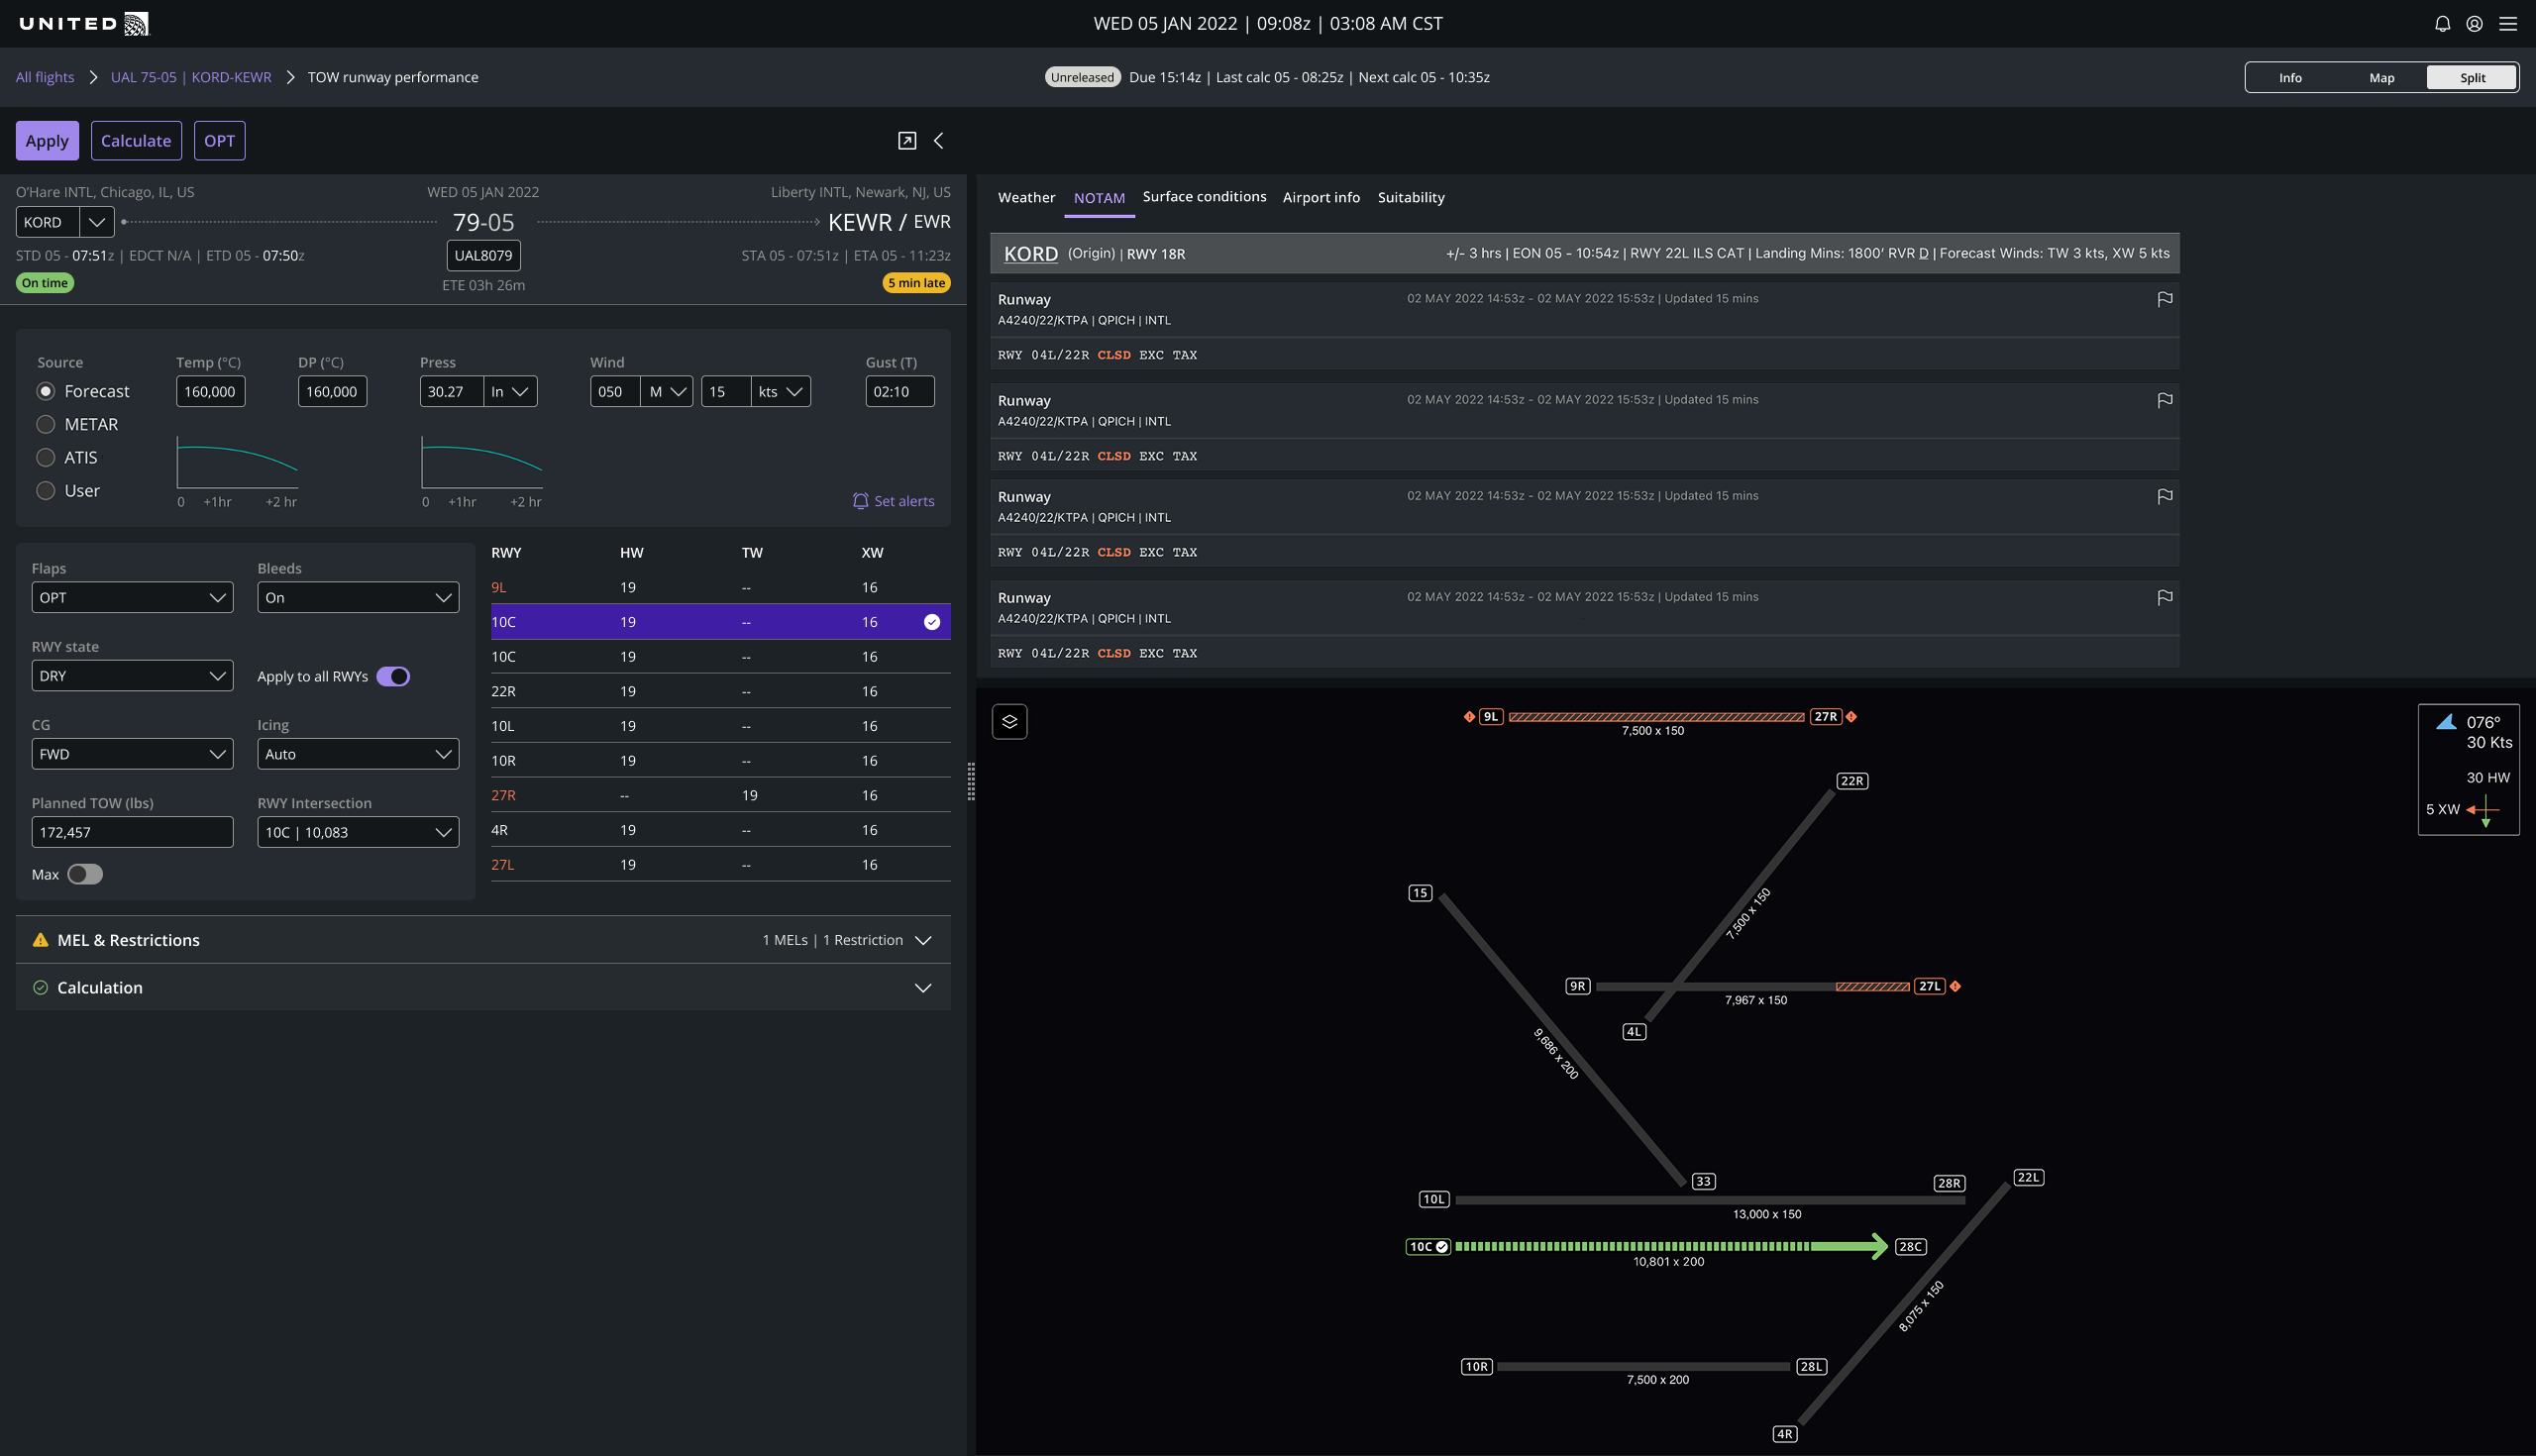Viewport: 2536px width, 1456px height.
Task: Switch to the Map view tab
Action: 2381,78
